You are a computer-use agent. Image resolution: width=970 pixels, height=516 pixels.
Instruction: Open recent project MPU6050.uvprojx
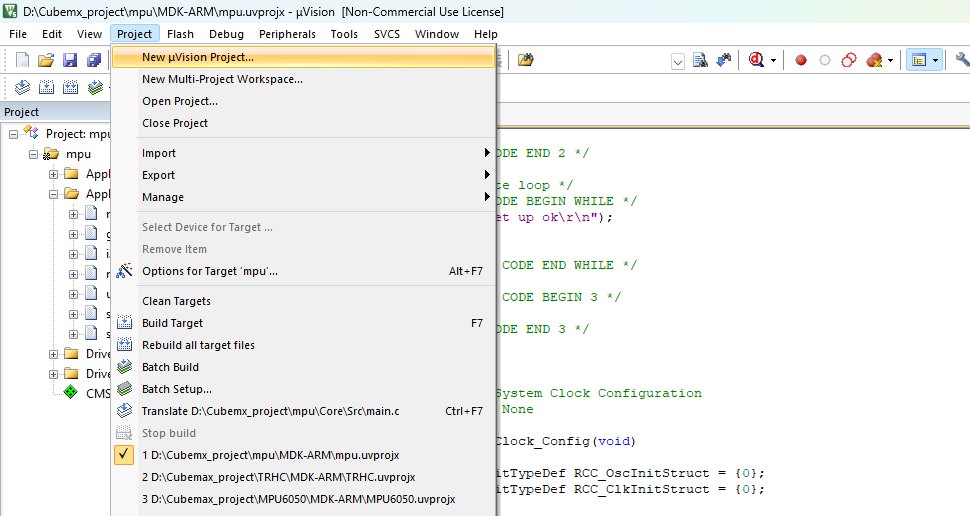(304, 499)
